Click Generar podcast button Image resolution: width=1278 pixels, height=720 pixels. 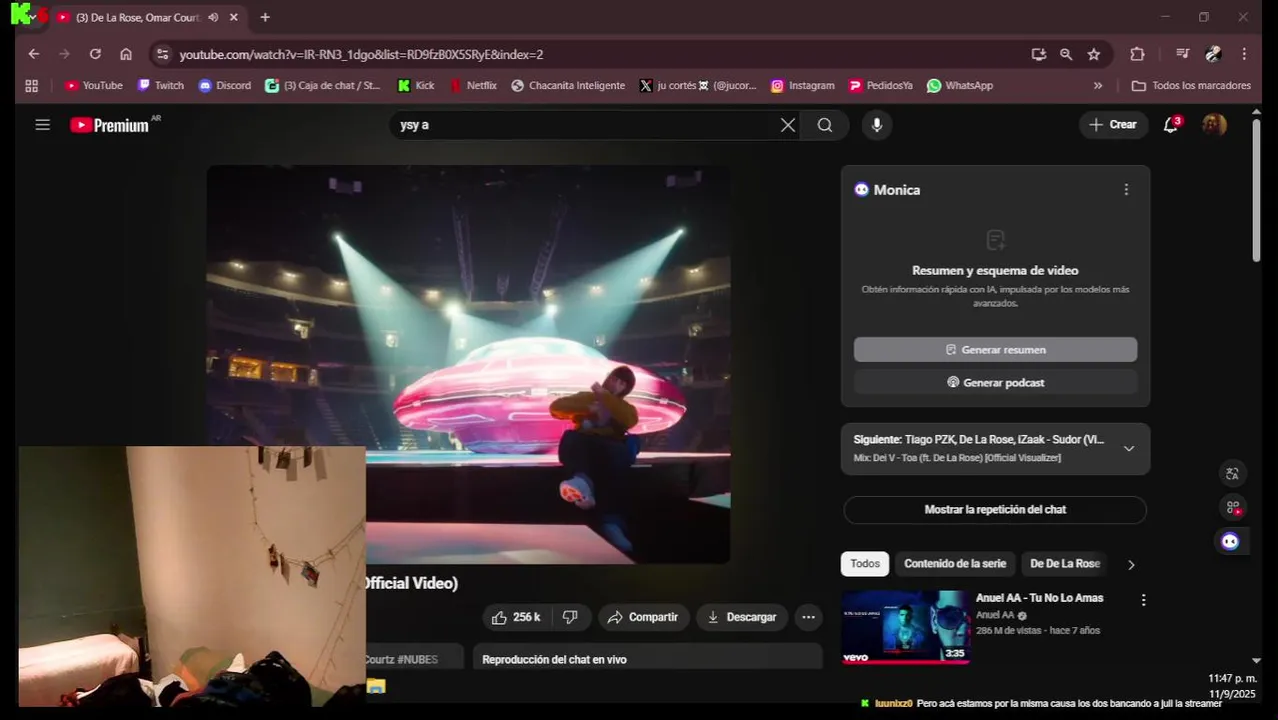(995, 382)
